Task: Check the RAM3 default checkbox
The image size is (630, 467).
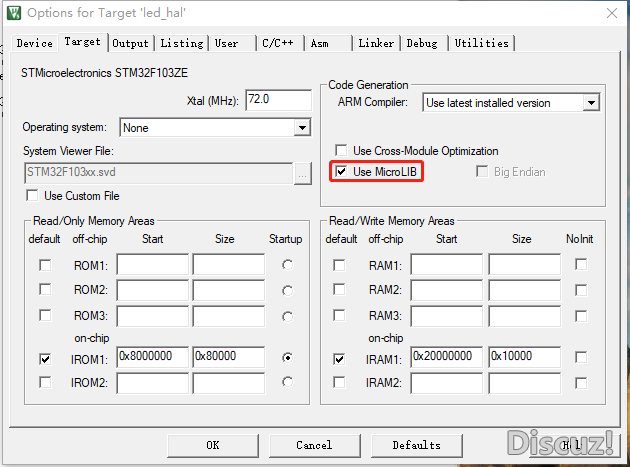Action: pyautogui.click(x=339, y=315)
